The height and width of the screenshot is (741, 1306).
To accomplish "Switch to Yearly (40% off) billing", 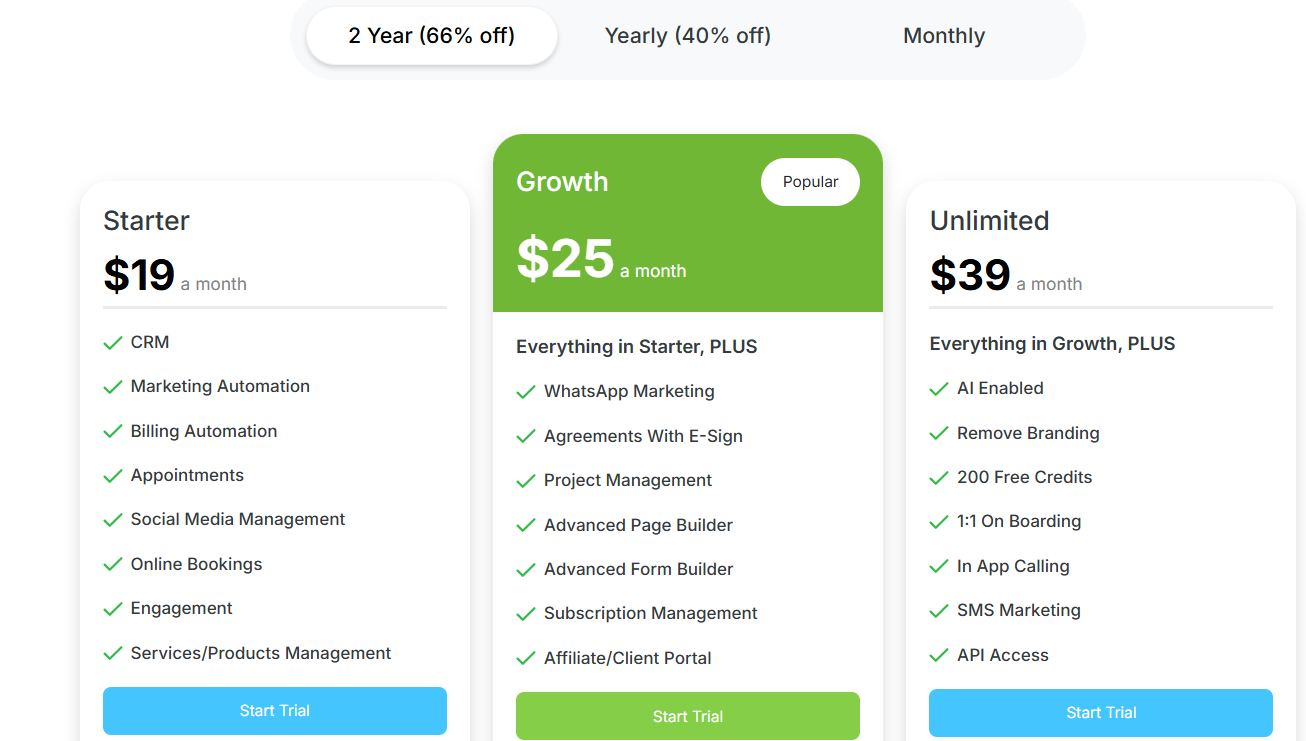I will (688, 36).
